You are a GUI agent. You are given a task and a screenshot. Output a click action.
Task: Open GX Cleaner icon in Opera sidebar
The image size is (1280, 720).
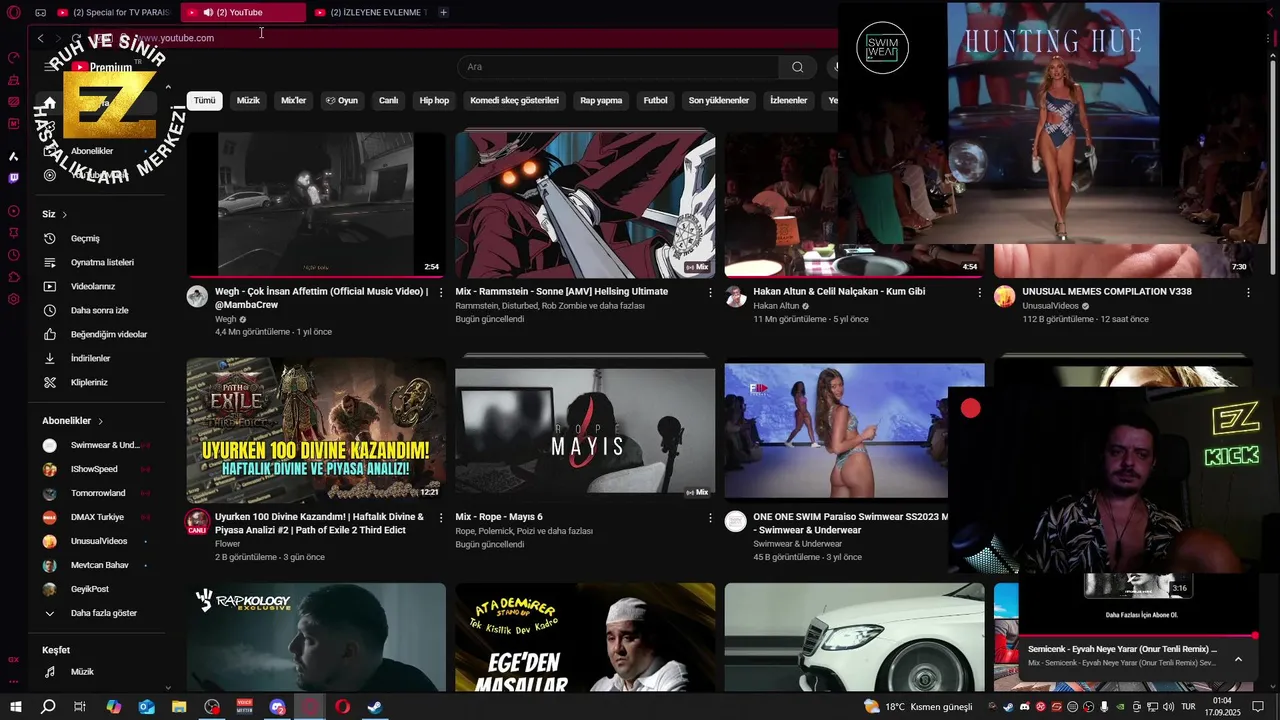coord(14,80)
